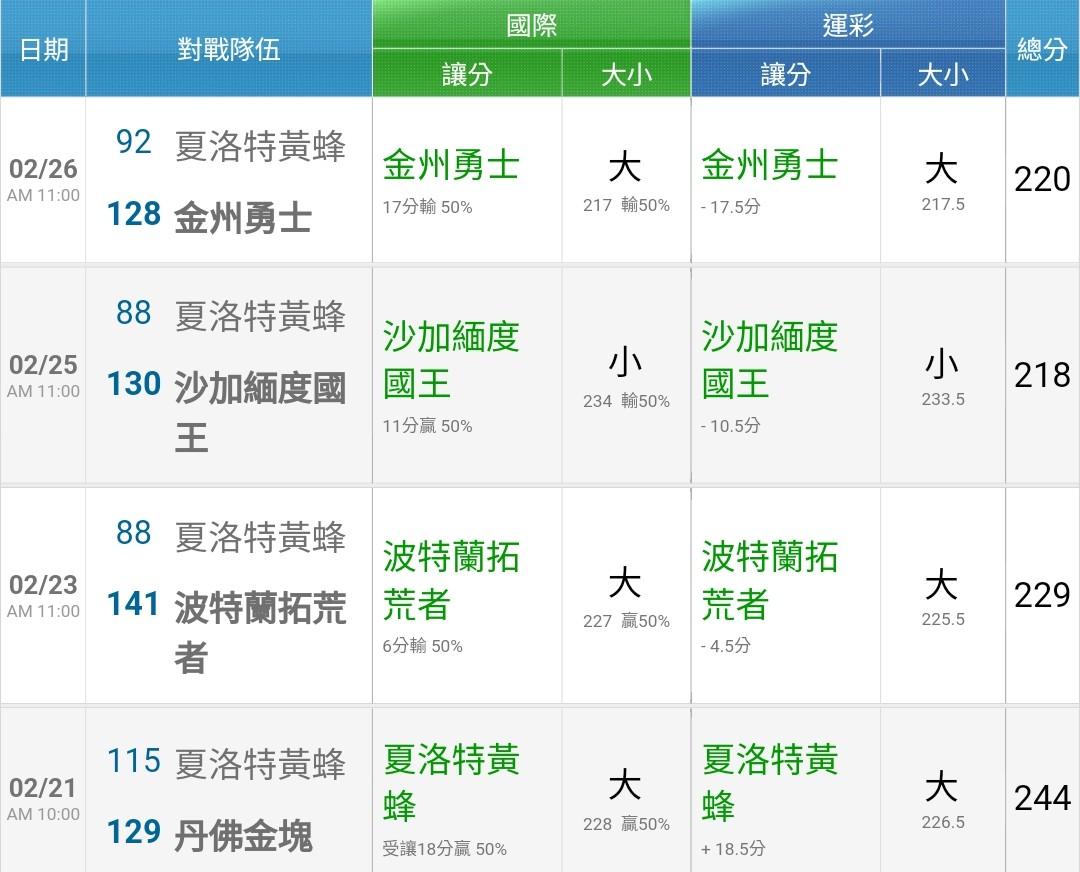Click green 沙加緬度國王 under 國際 讓分
Viewport: 1080px width, 872px height.
pos(451,360)
